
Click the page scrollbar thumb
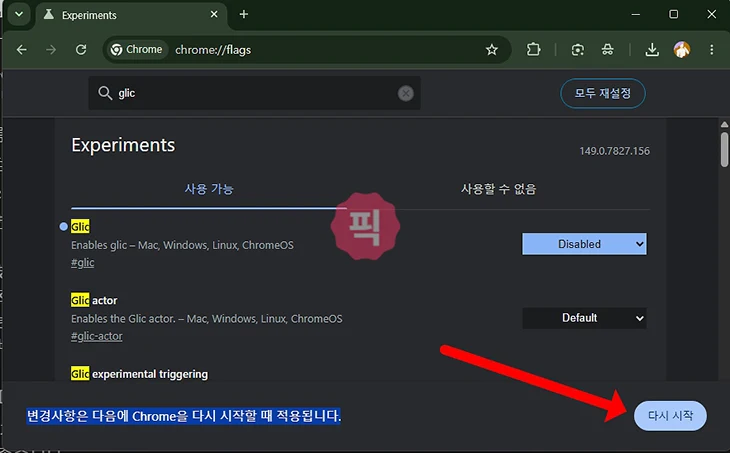click(x=724, y=149)
